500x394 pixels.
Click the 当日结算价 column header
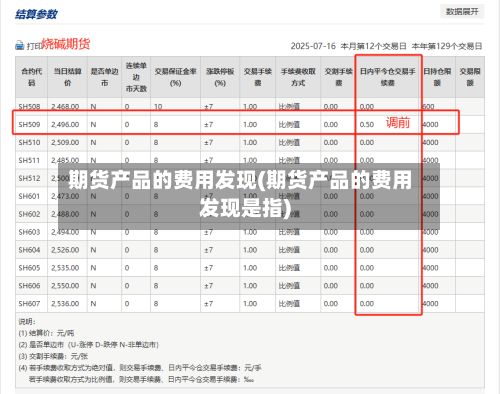68,77
